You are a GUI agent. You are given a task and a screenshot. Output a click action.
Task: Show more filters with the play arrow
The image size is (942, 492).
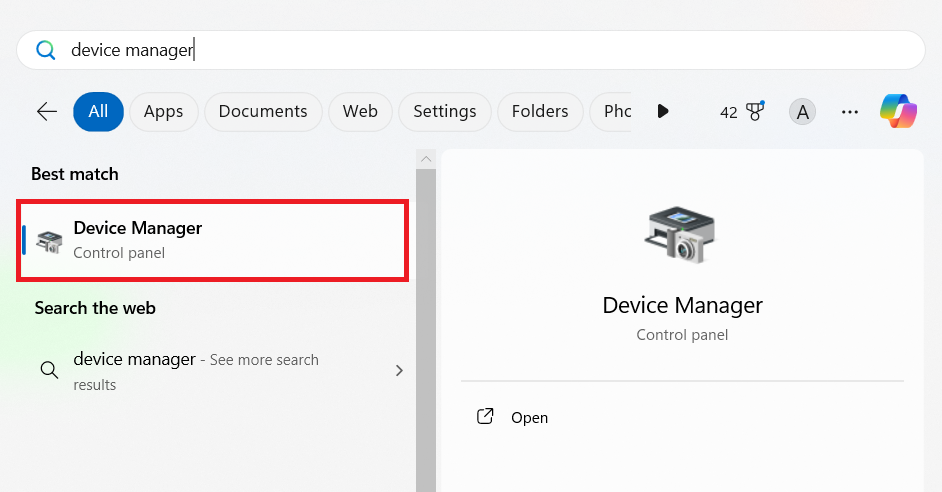(663, 111)
